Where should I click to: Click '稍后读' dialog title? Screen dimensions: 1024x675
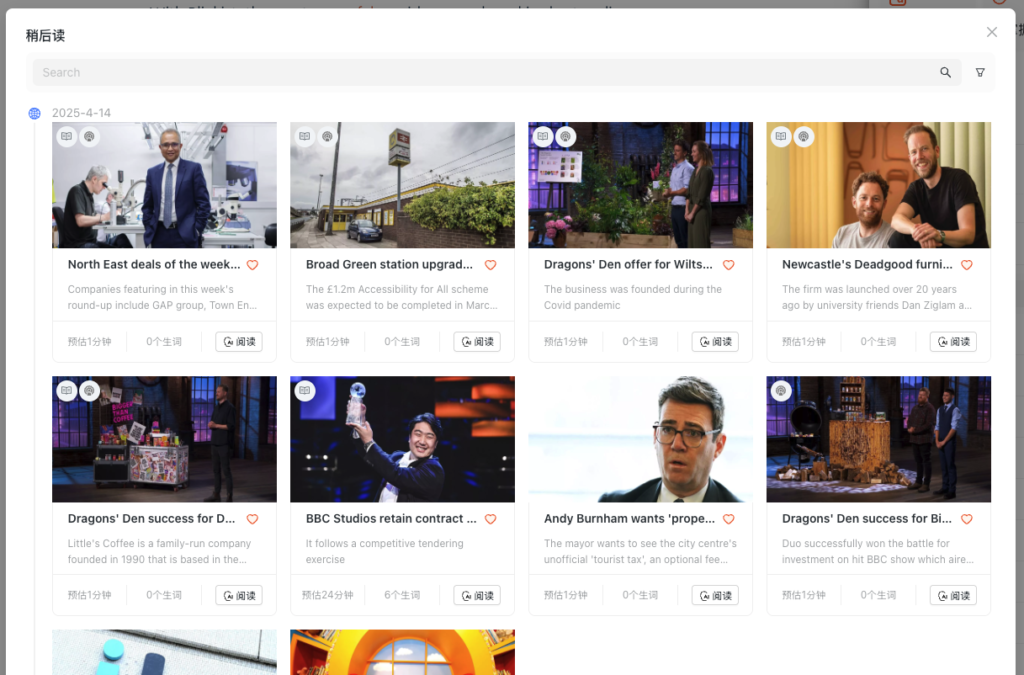coord(46,35)
